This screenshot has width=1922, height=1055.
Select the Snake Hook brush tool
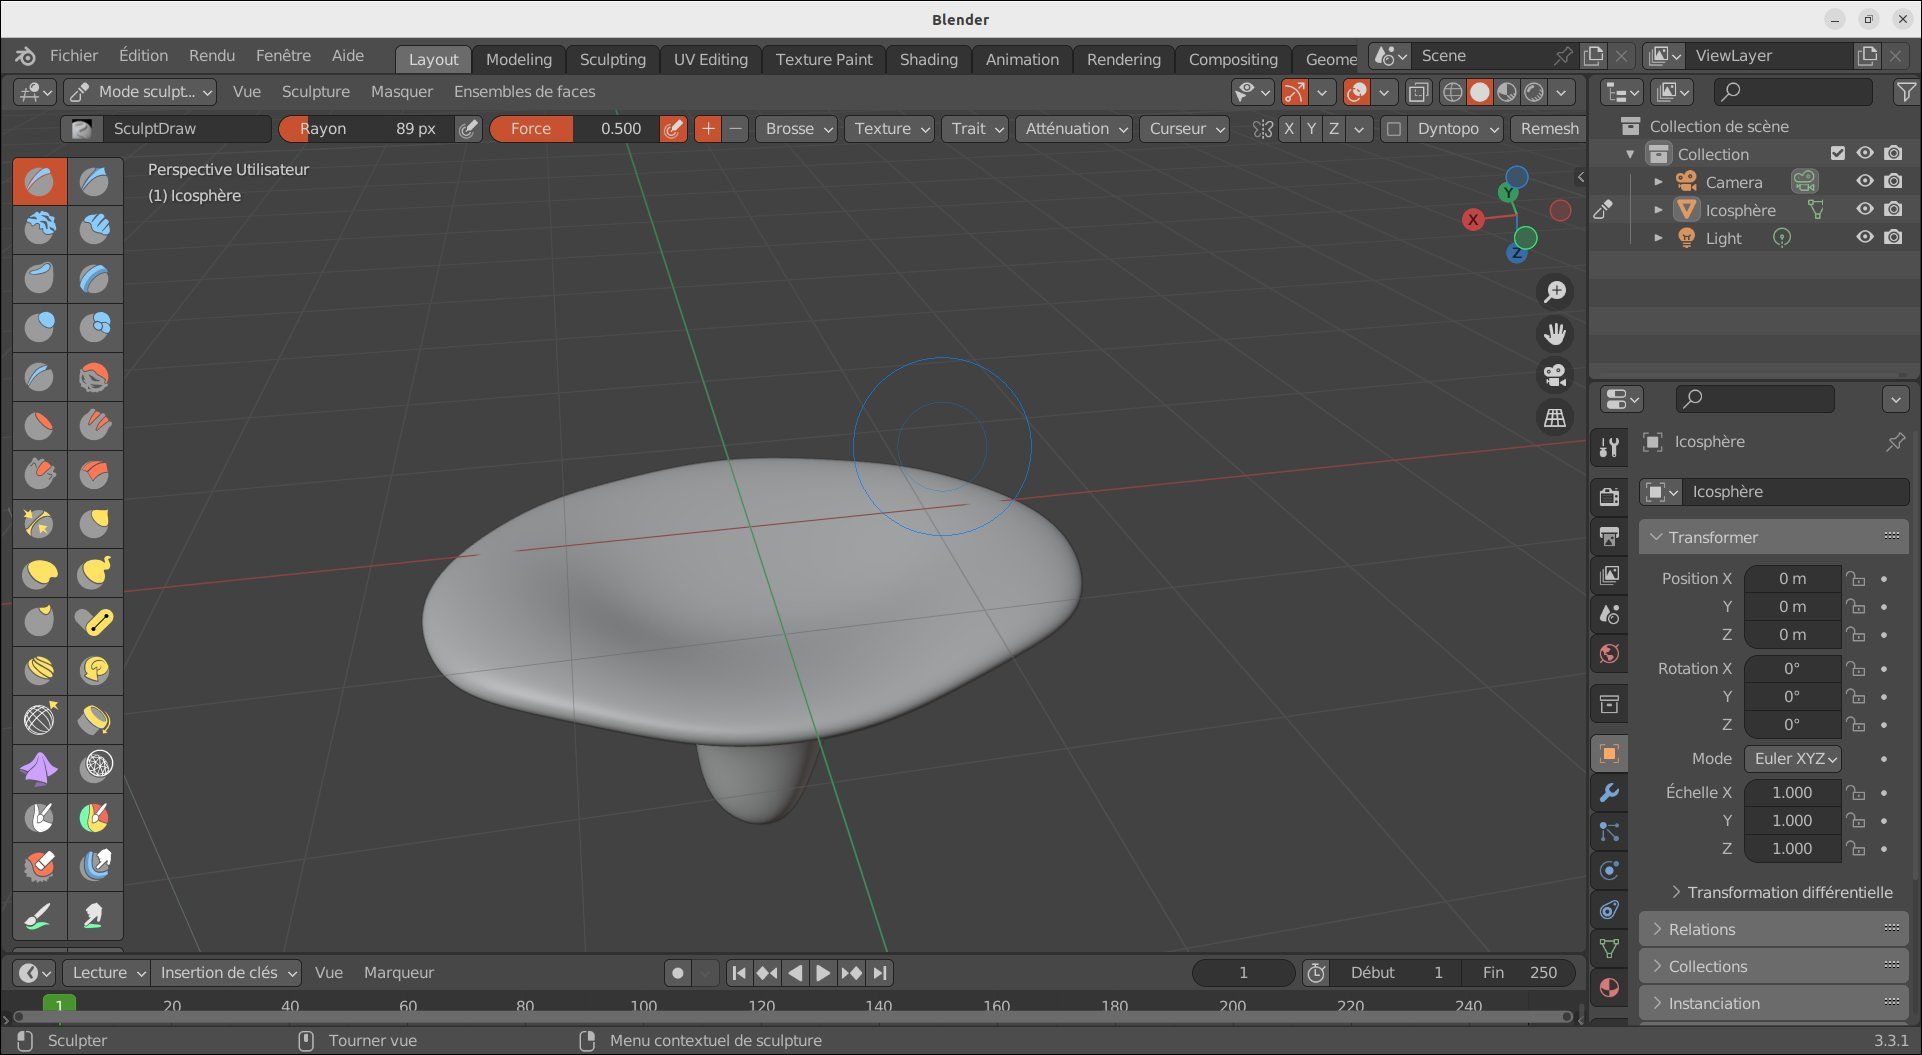pos(95,572)
